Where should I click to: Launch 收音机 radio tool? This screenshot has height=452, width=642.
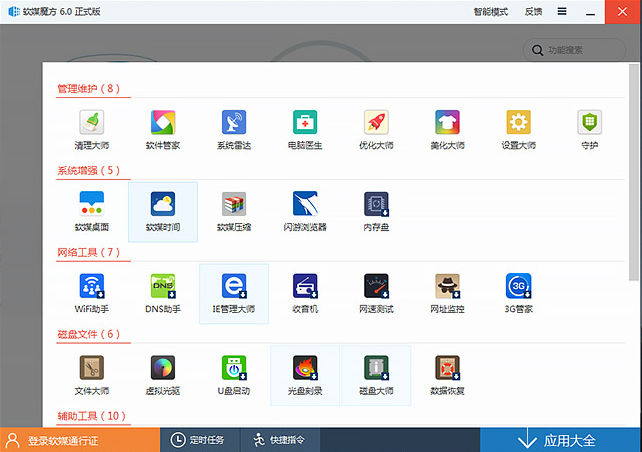coord(305,286)
